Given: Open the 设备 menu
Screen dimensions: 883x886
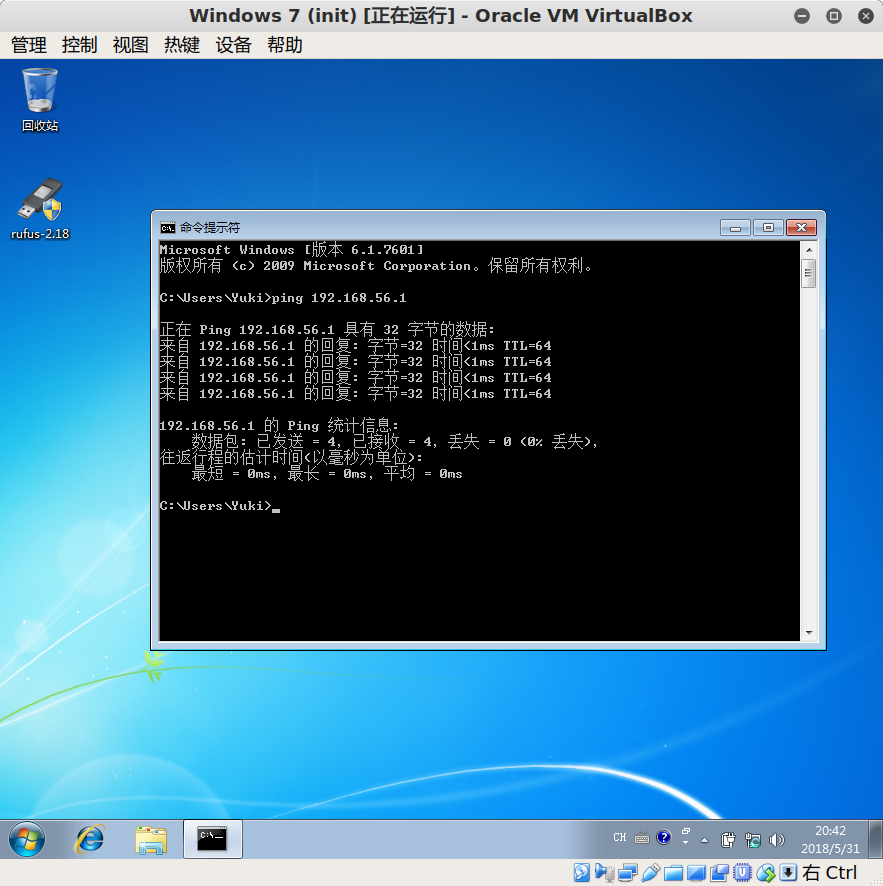Looking at the screenshot, I should (233, 45).
